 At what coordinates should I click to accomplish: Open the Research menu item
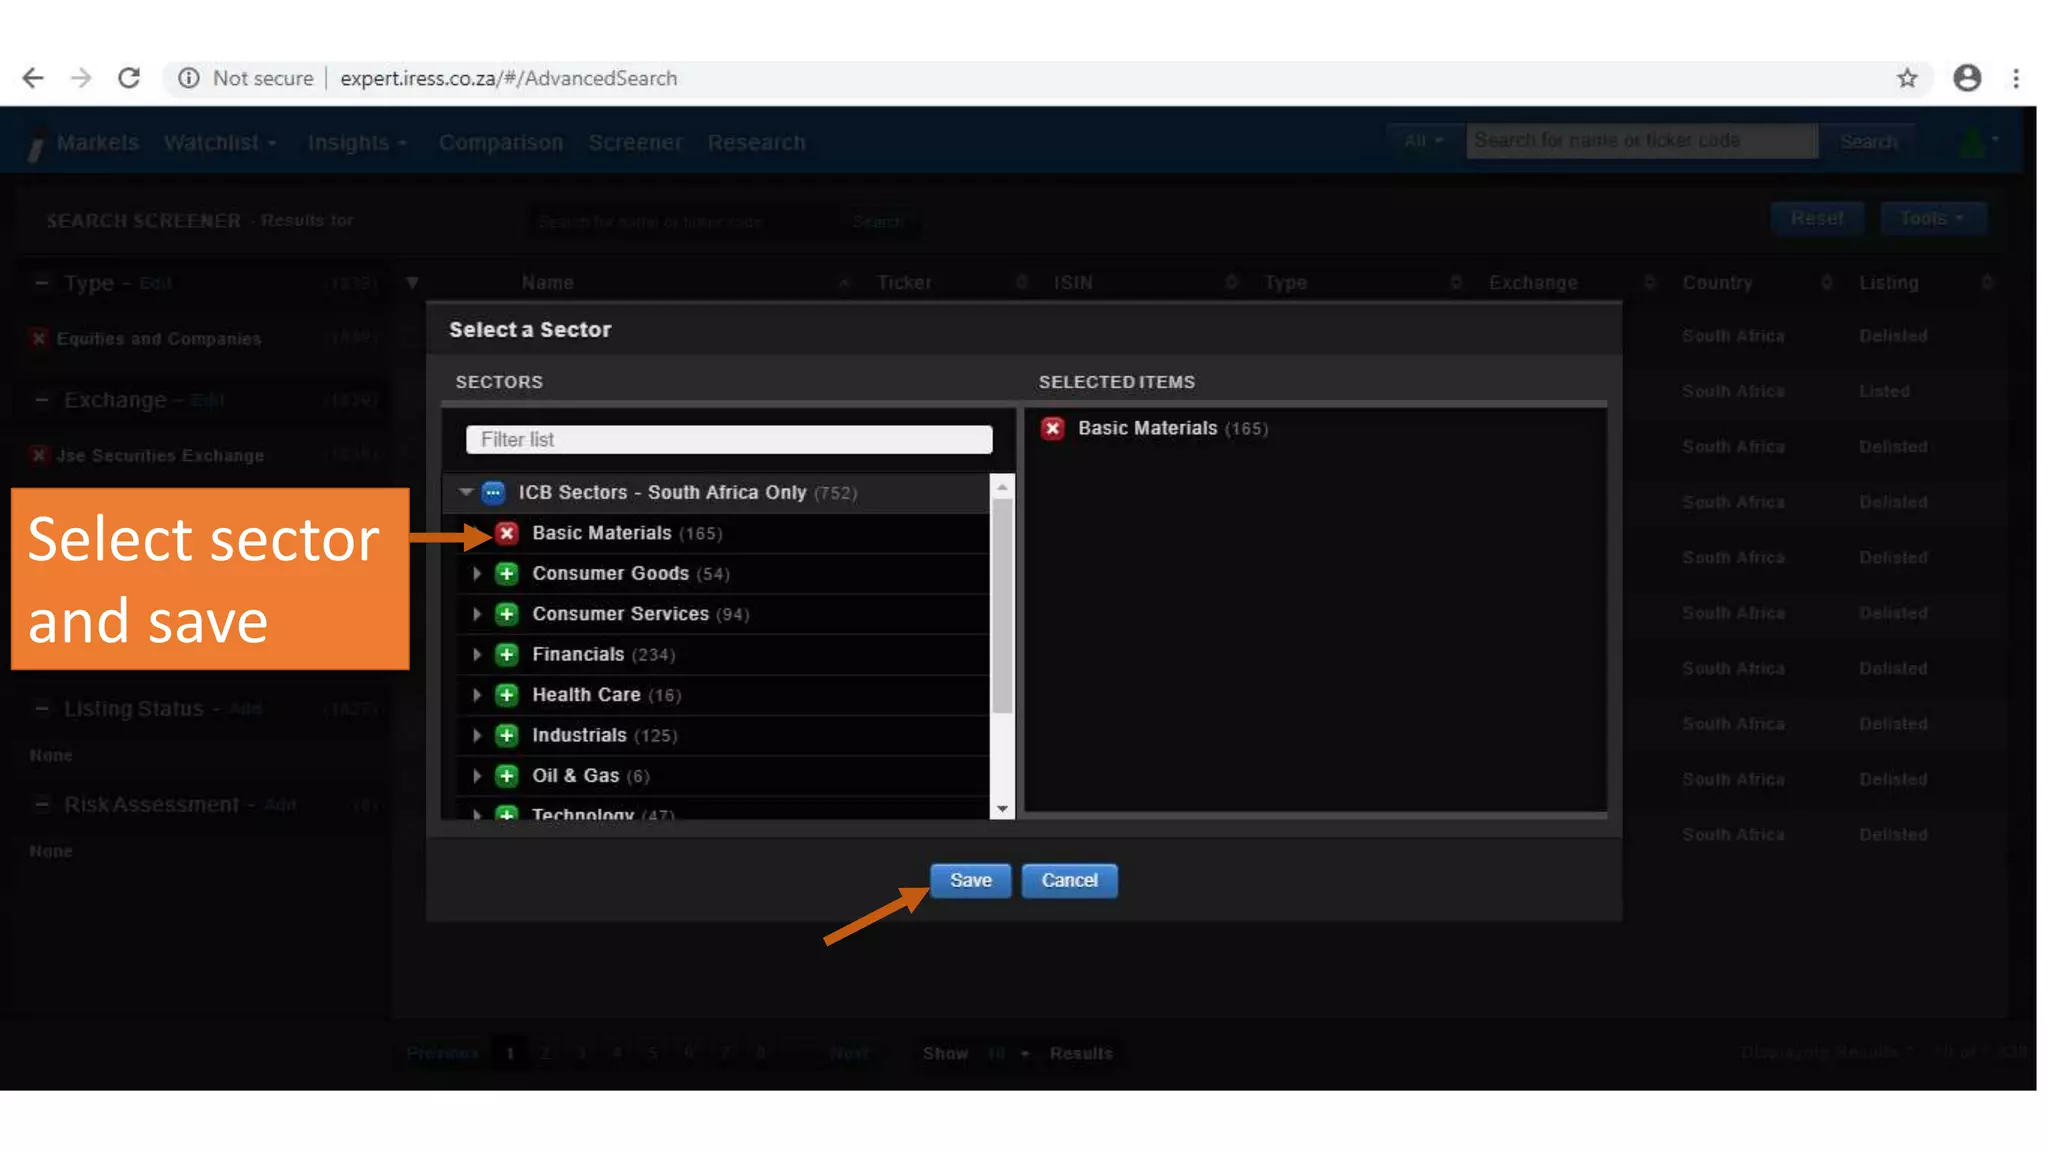[756, 142]
